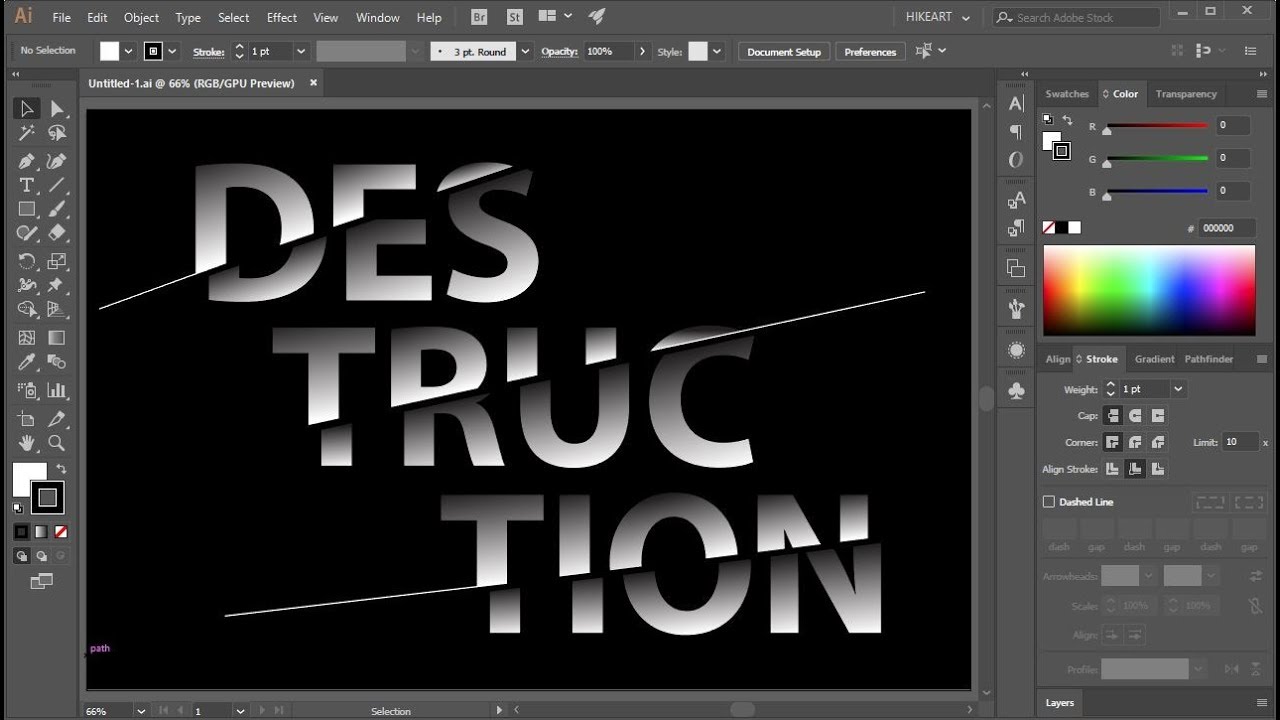The width and height of the screenshot is (1280, 720).
Task: Open the Preferences button
Action: pyautogui.click(x=870, y=52)
